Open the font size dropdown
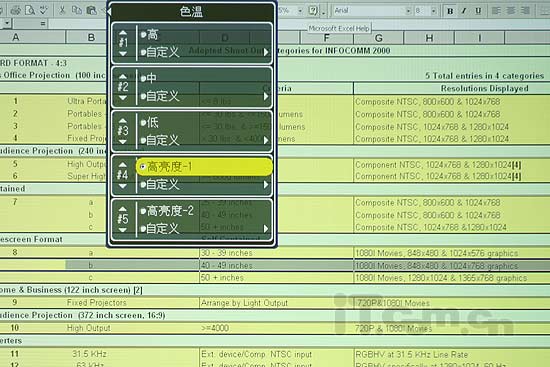This screenshot has height=367, width=550. [x=434, y=11]
